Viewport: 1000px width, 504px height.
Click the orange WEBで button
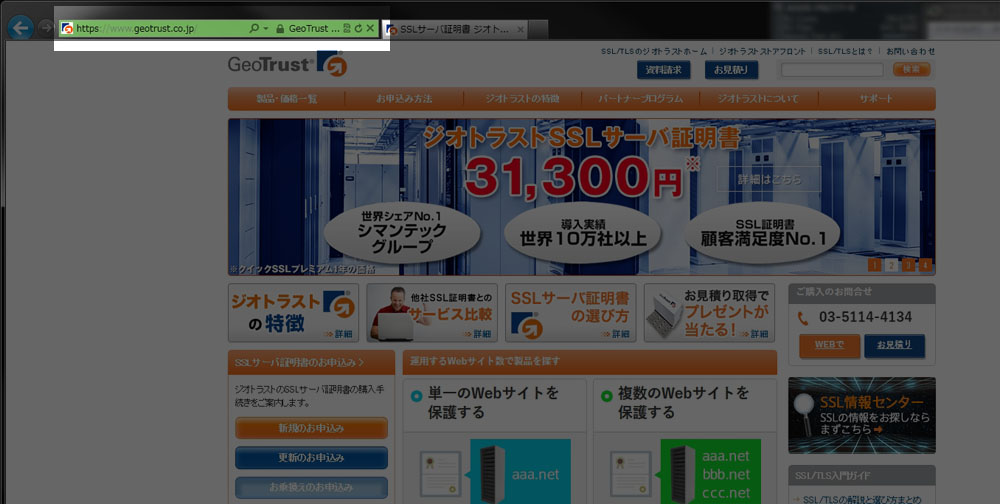point(829,345)
